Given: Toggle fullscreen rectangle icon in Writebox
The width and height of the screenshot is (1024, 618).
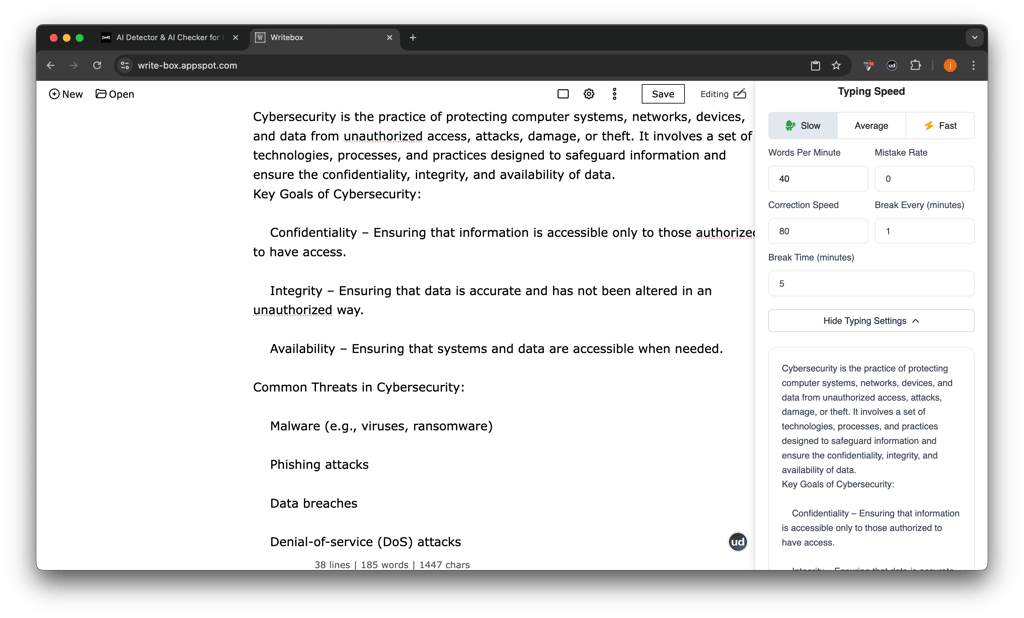Looking at the screenshot, I should pos(563,94).
